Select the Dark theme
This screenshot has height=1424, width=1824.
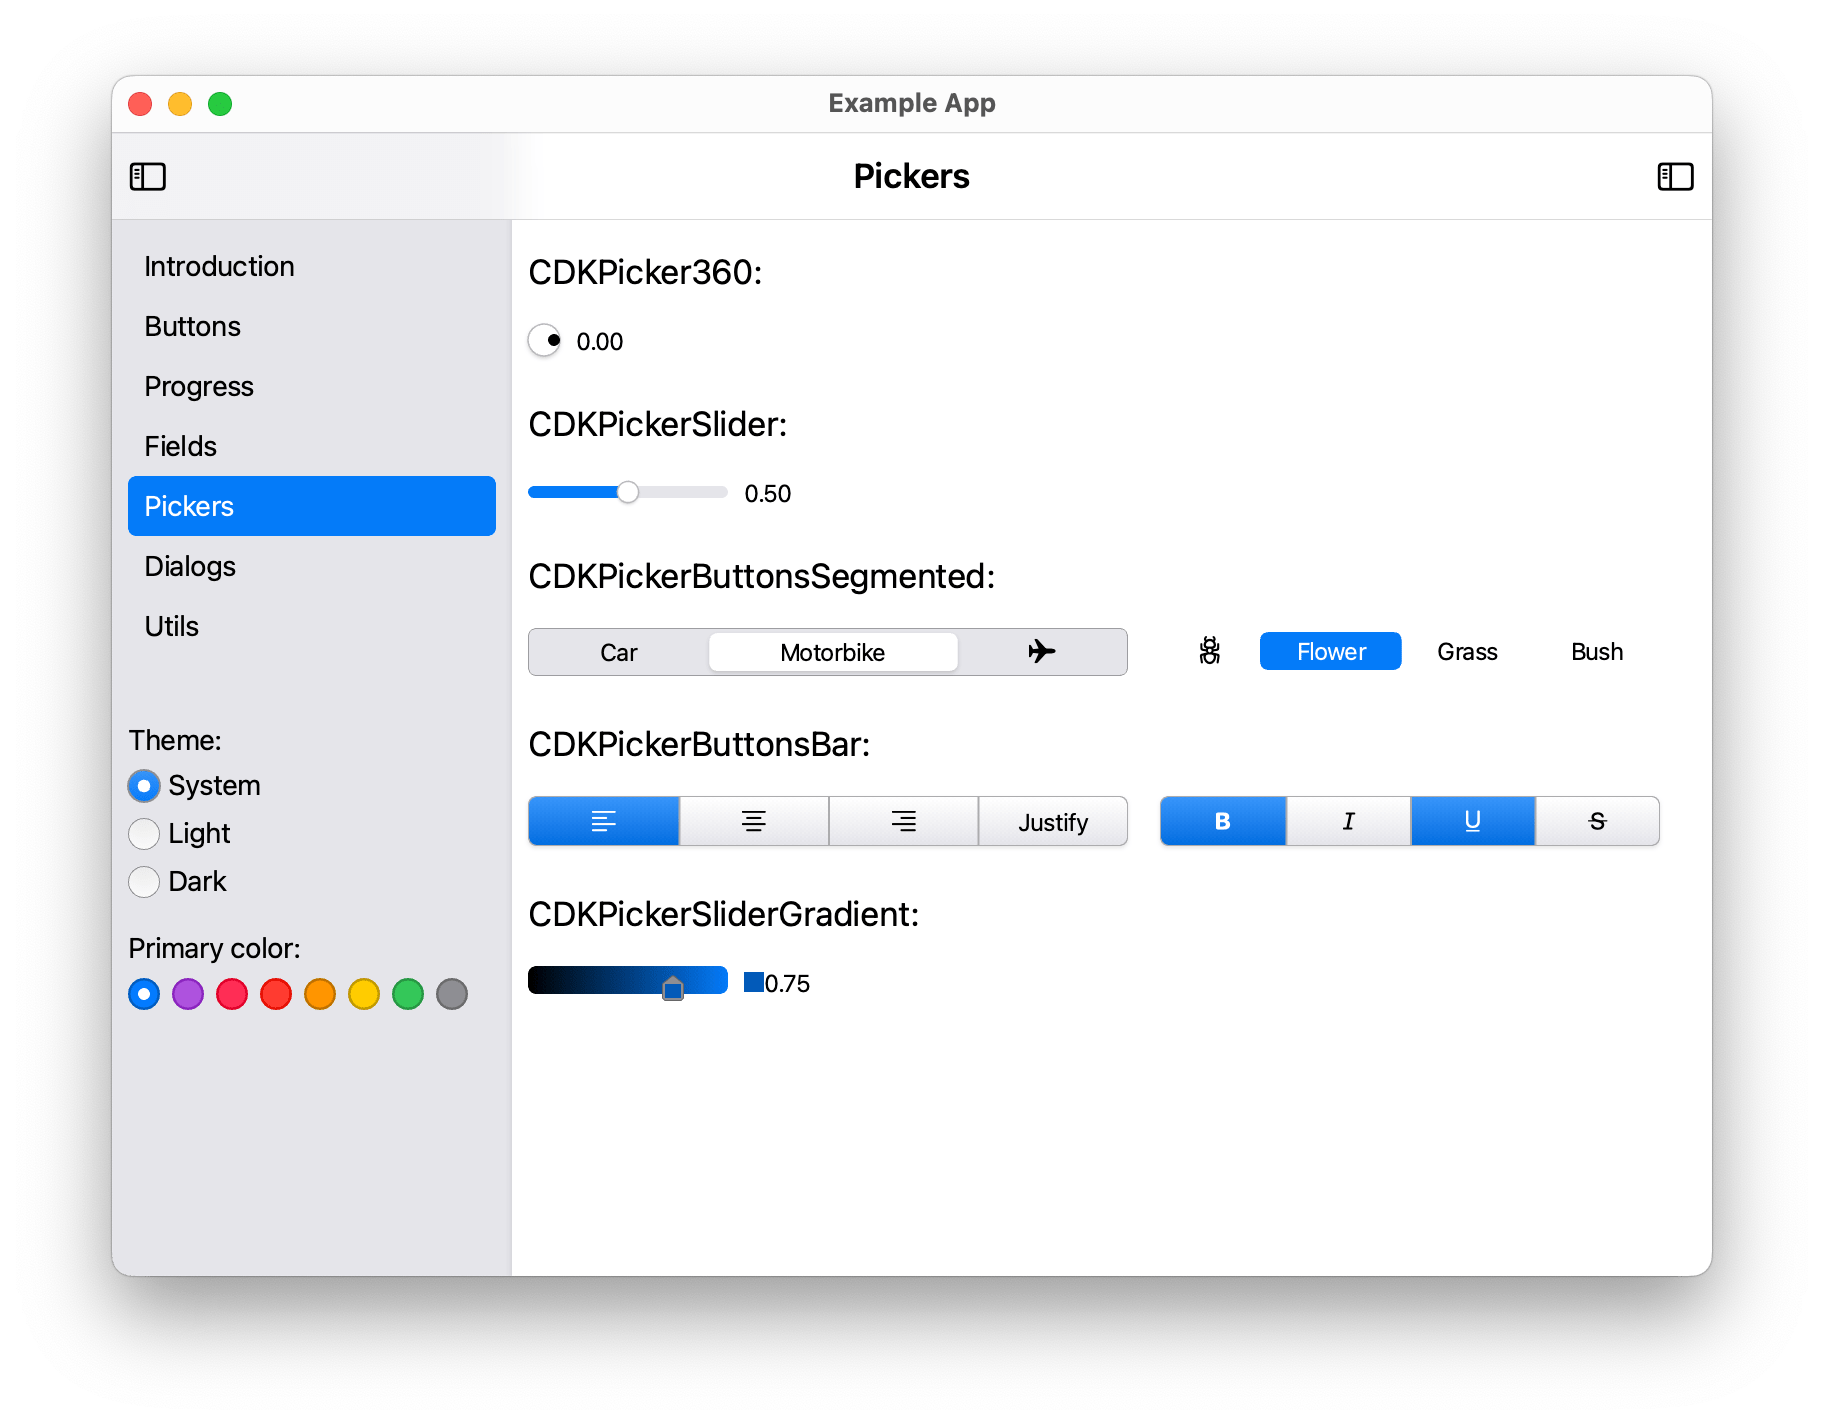[x=144, y=881]
